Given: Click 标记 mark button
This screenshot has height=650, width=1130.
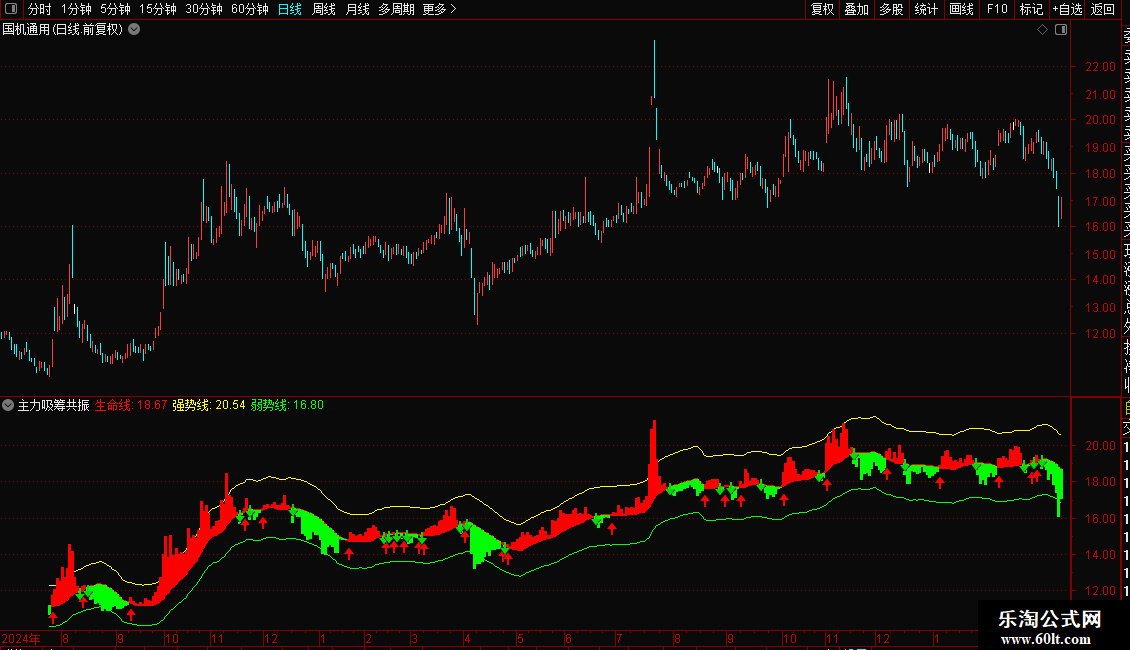Looking at the screenshot, I should [1031, 9].
